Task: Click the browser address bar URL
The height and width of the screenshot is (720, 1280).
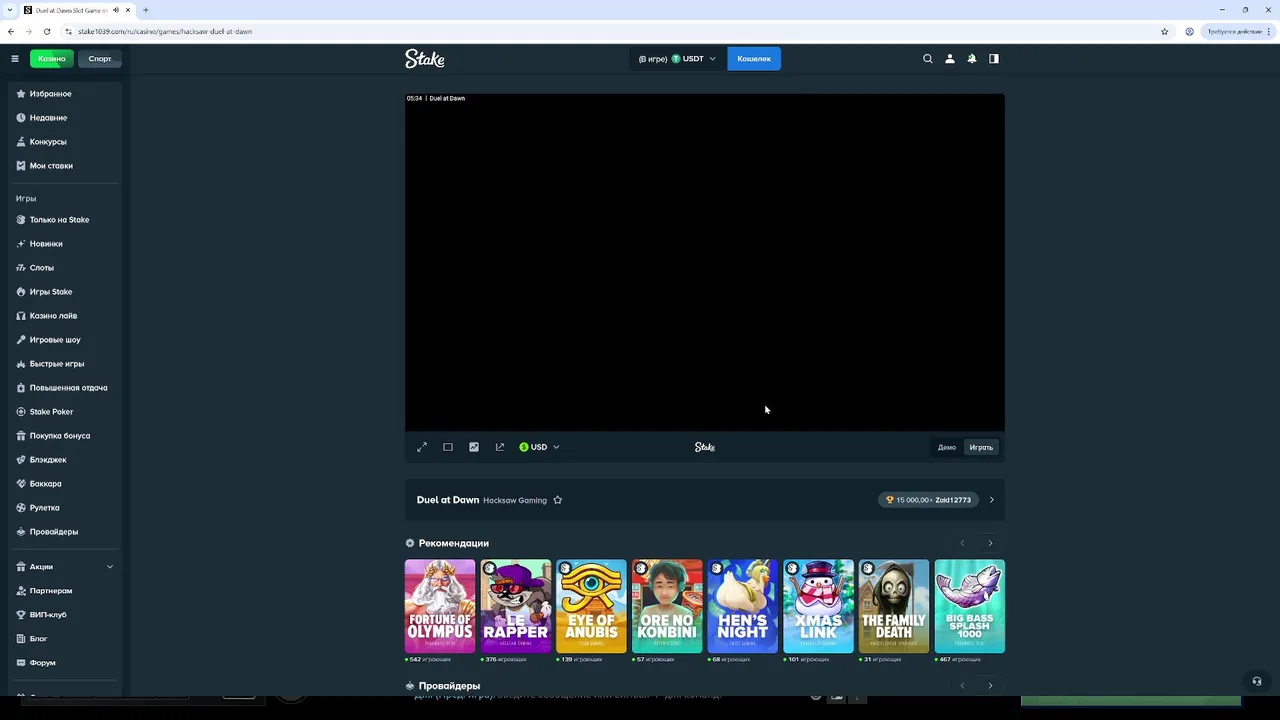Action: (x=165, y=31)
